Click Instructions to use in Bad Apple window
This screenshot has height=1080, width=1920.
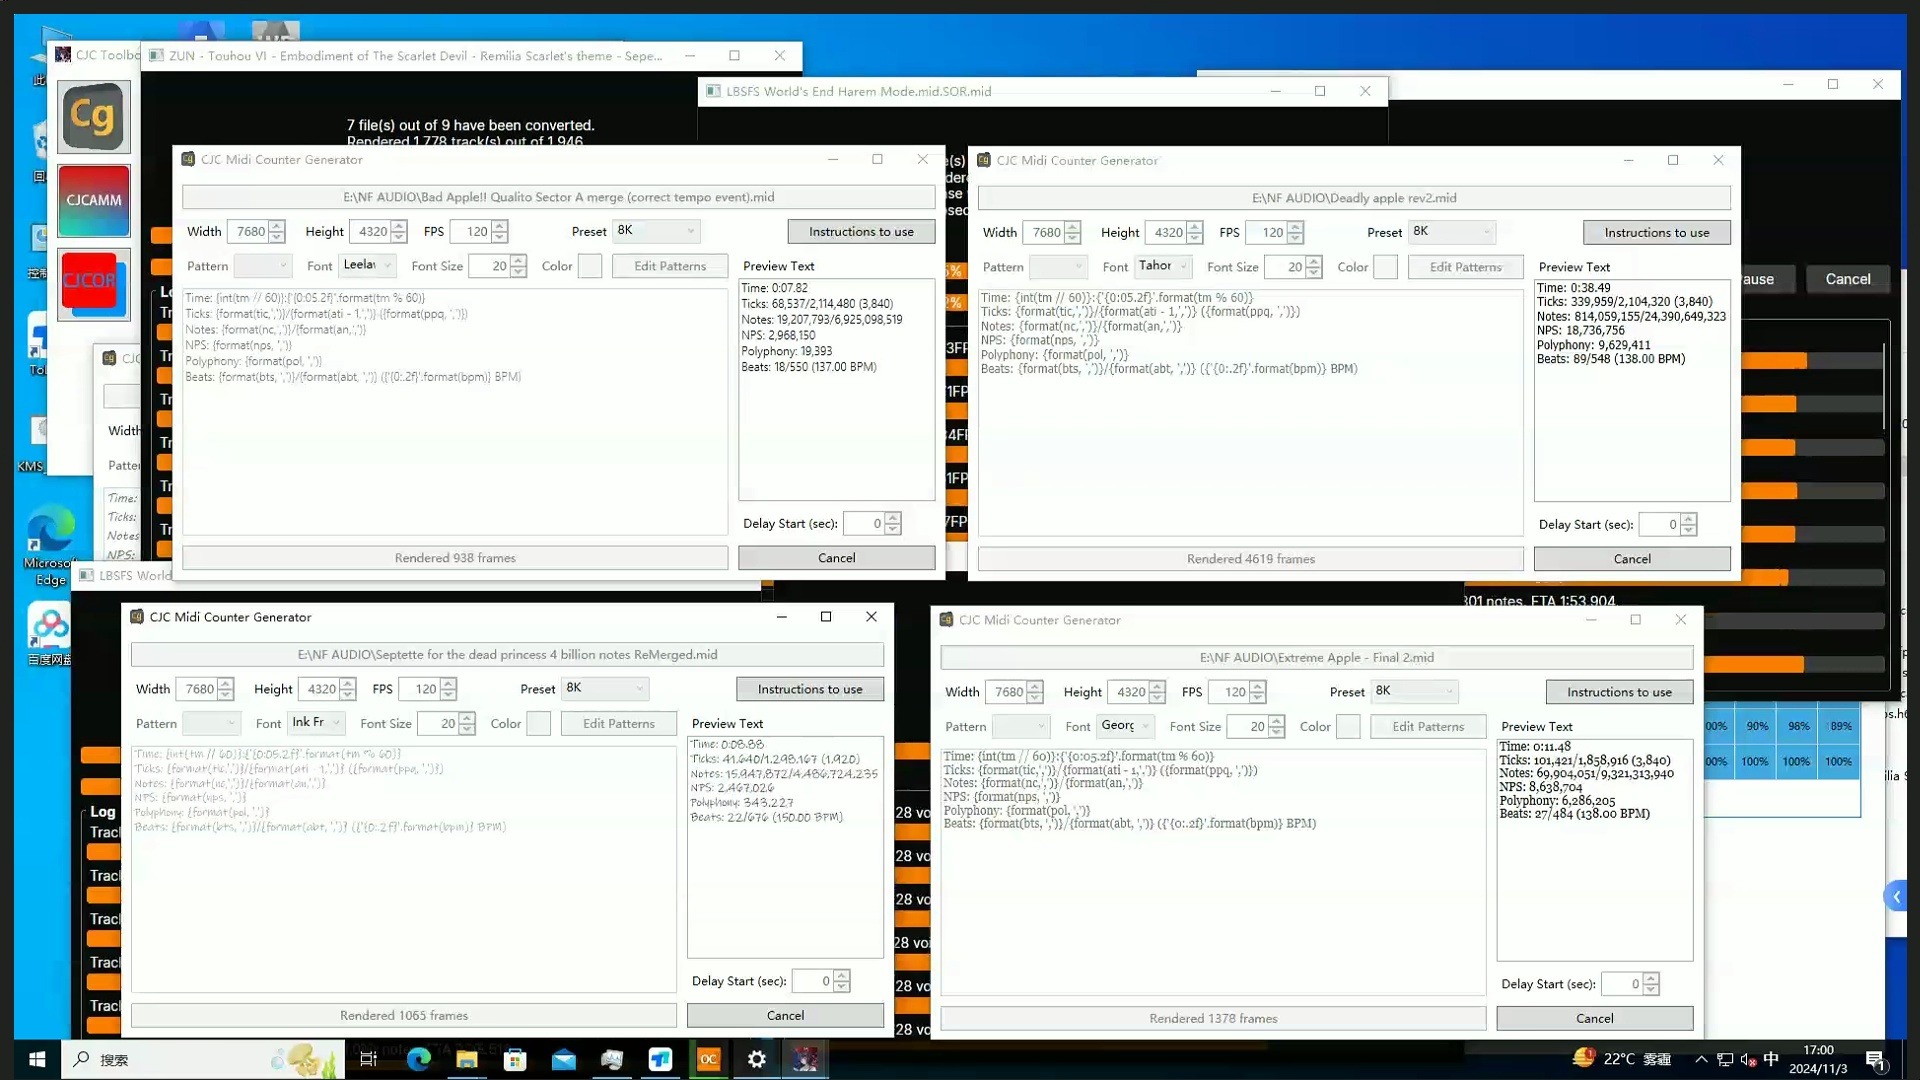click(x=861, y=231)
